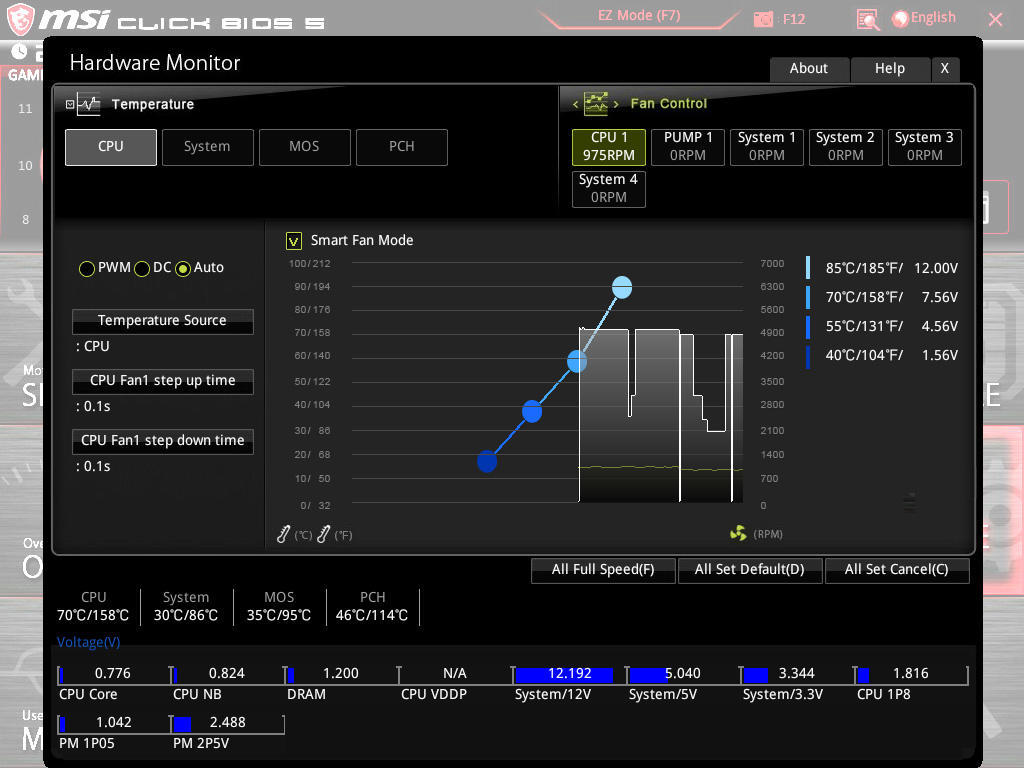Select the MOS temperature tab
Image resolution: width=1024 pixels, height=768 pixels.
(x=305, y=147)
